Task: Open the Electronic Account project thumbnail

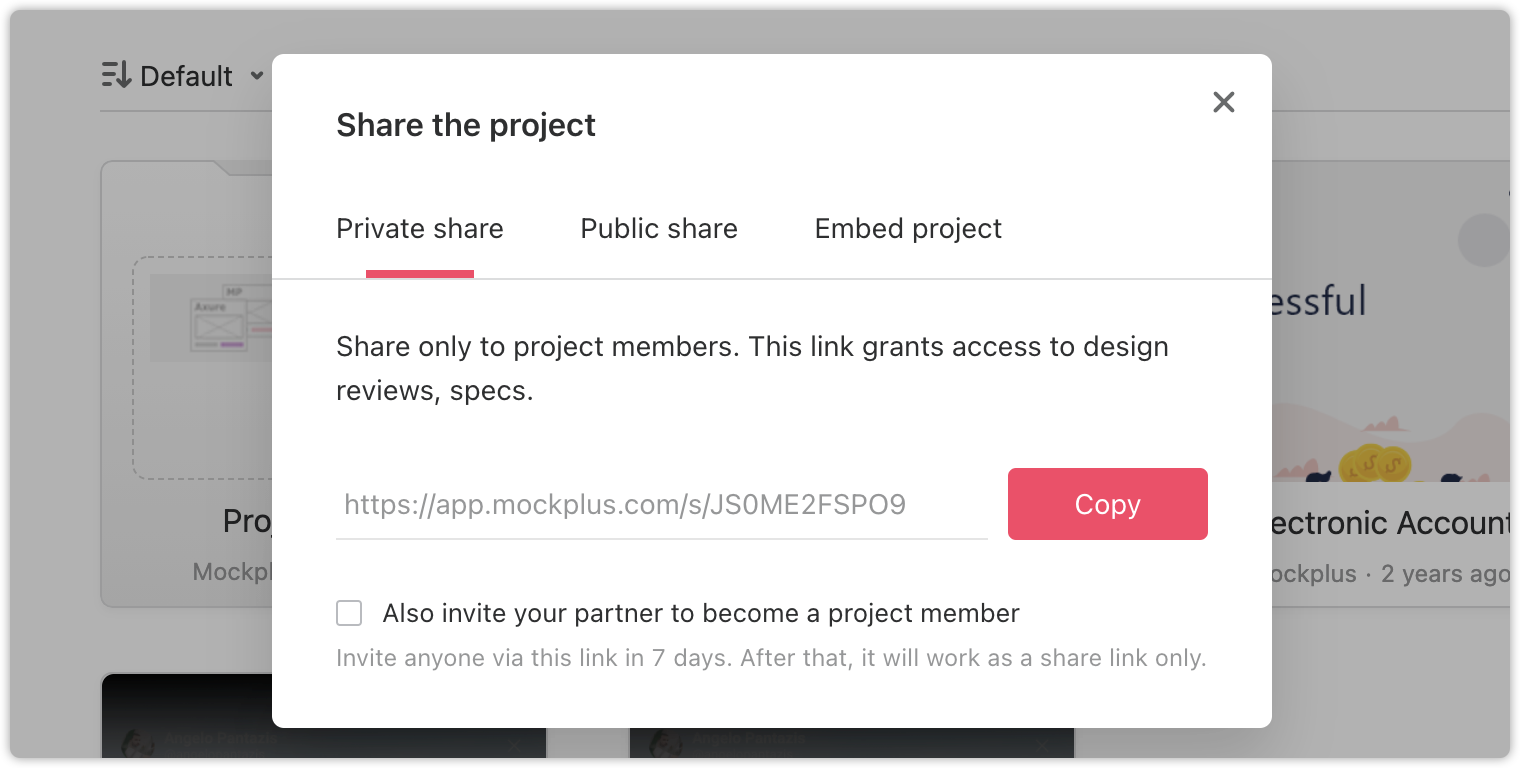Action: (1391, 321)
